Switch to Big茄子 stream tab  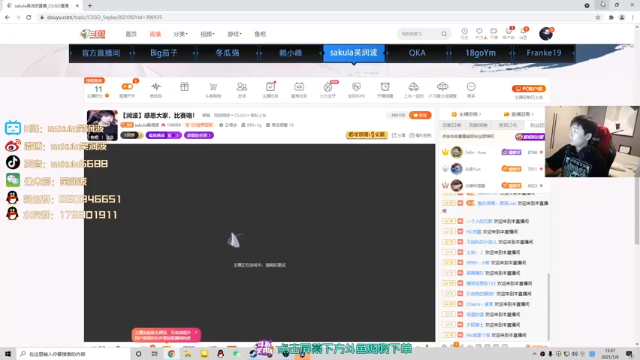164,53
